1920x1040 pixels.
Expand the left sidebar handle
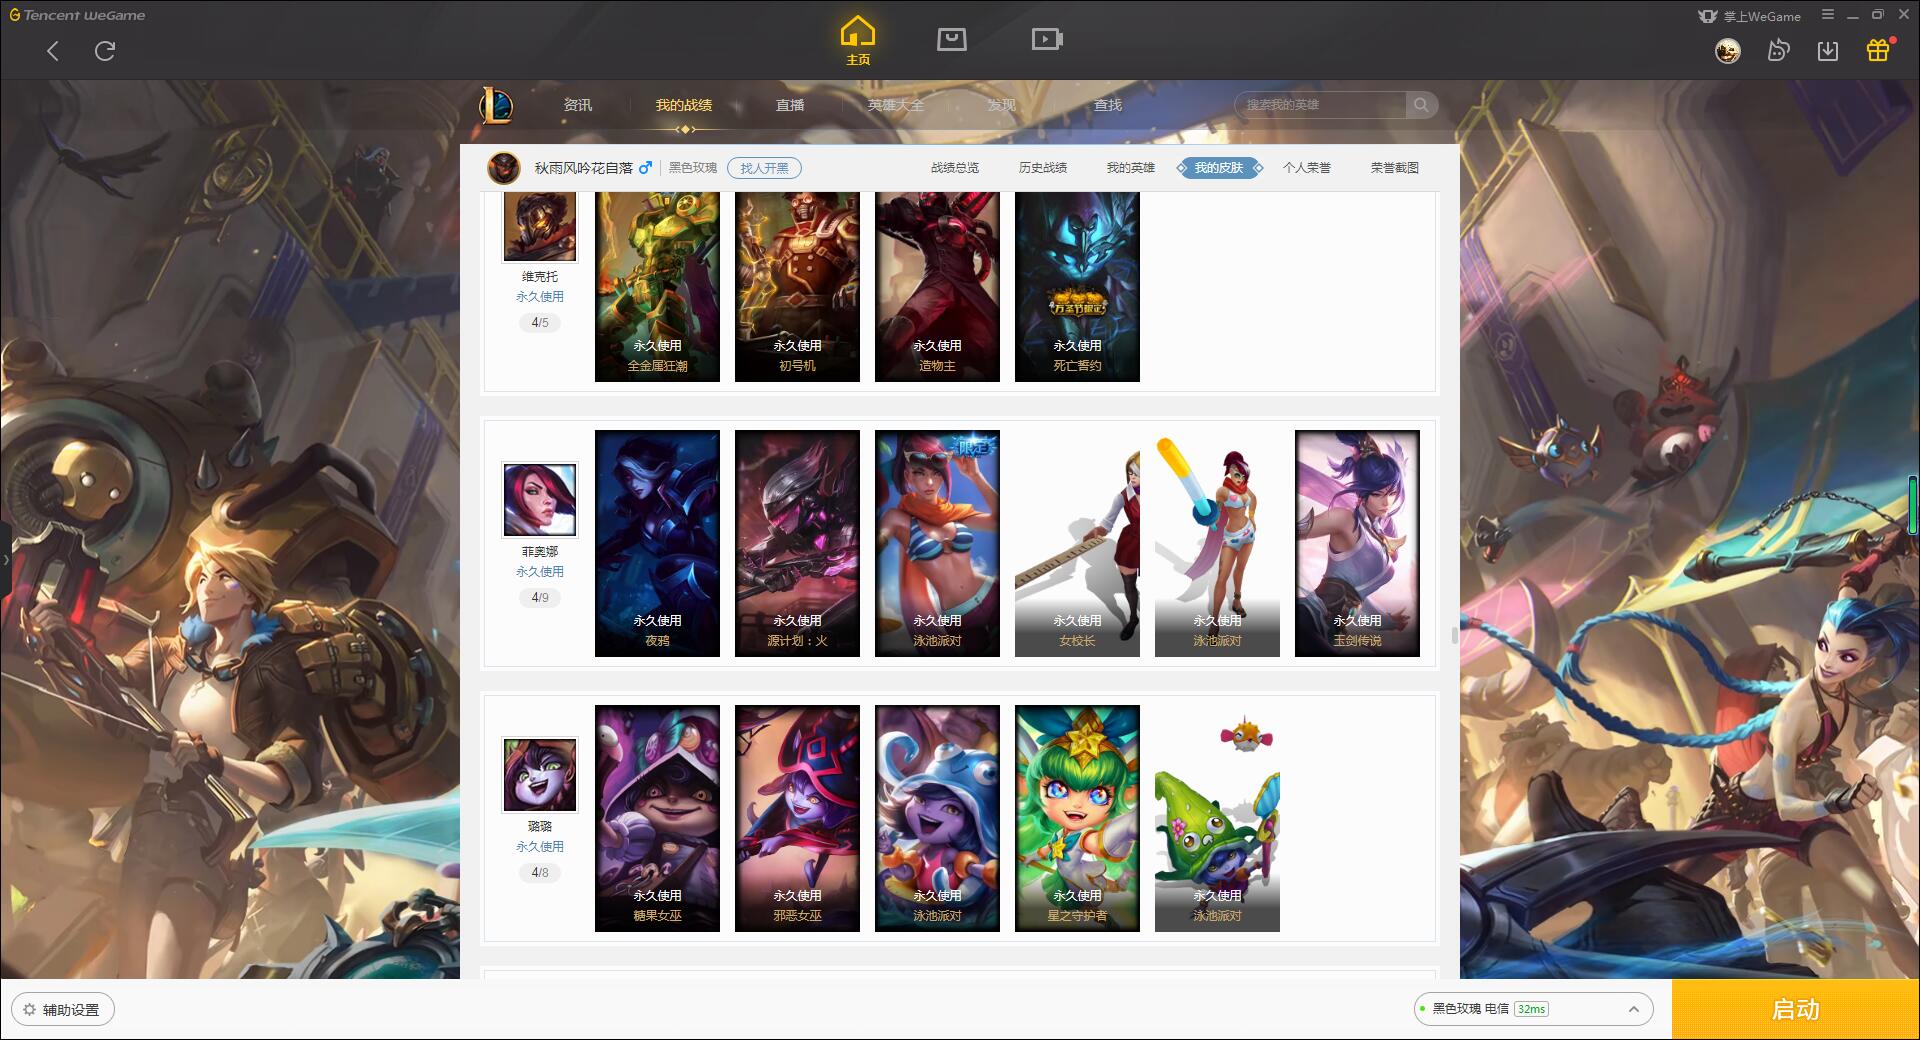tap(5, 560)
